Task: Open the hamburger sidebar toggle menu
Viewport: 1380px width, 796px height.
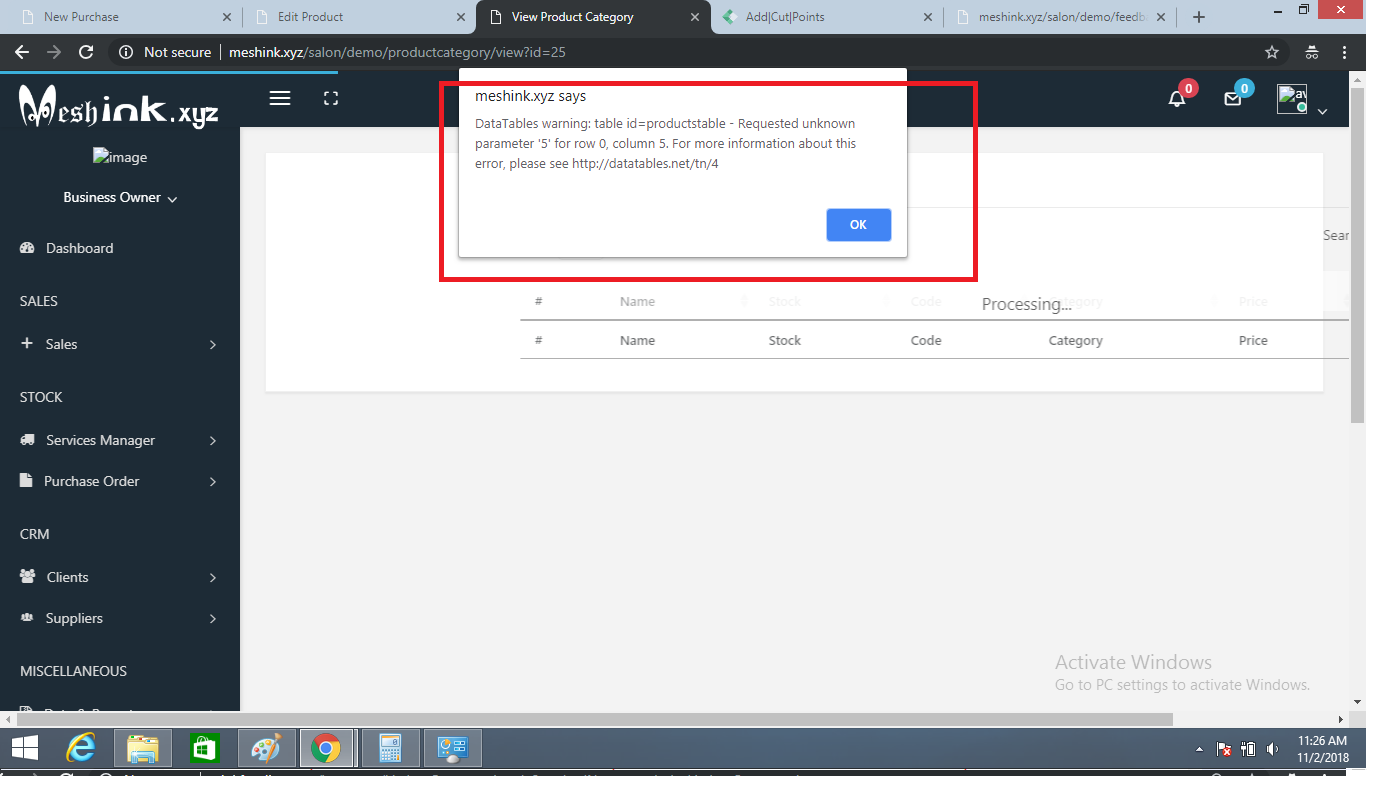Action: [280, 98]
